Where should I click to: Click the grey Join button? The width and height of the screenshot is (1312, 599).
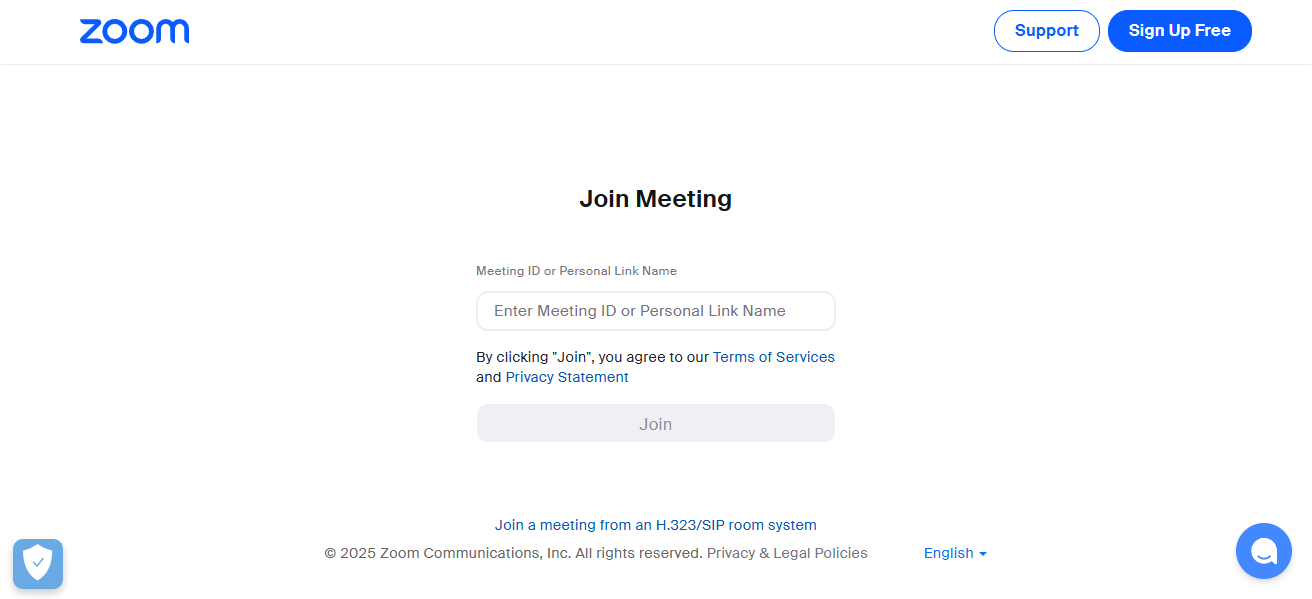pyautogui.click(x=656, y=423)
